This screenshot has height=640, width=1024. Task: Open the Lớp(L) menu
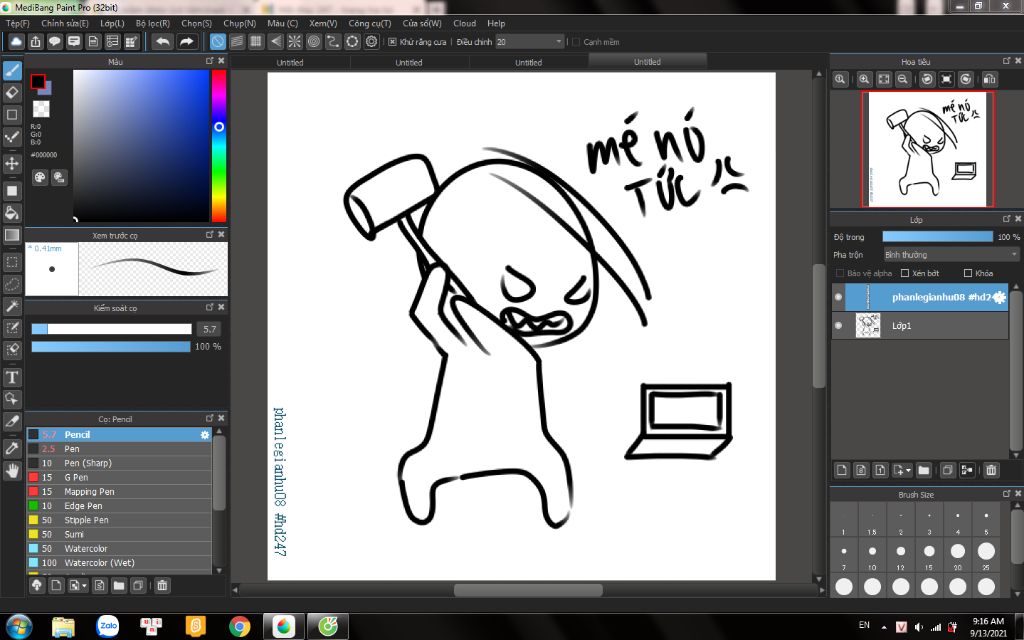point(112,23)
